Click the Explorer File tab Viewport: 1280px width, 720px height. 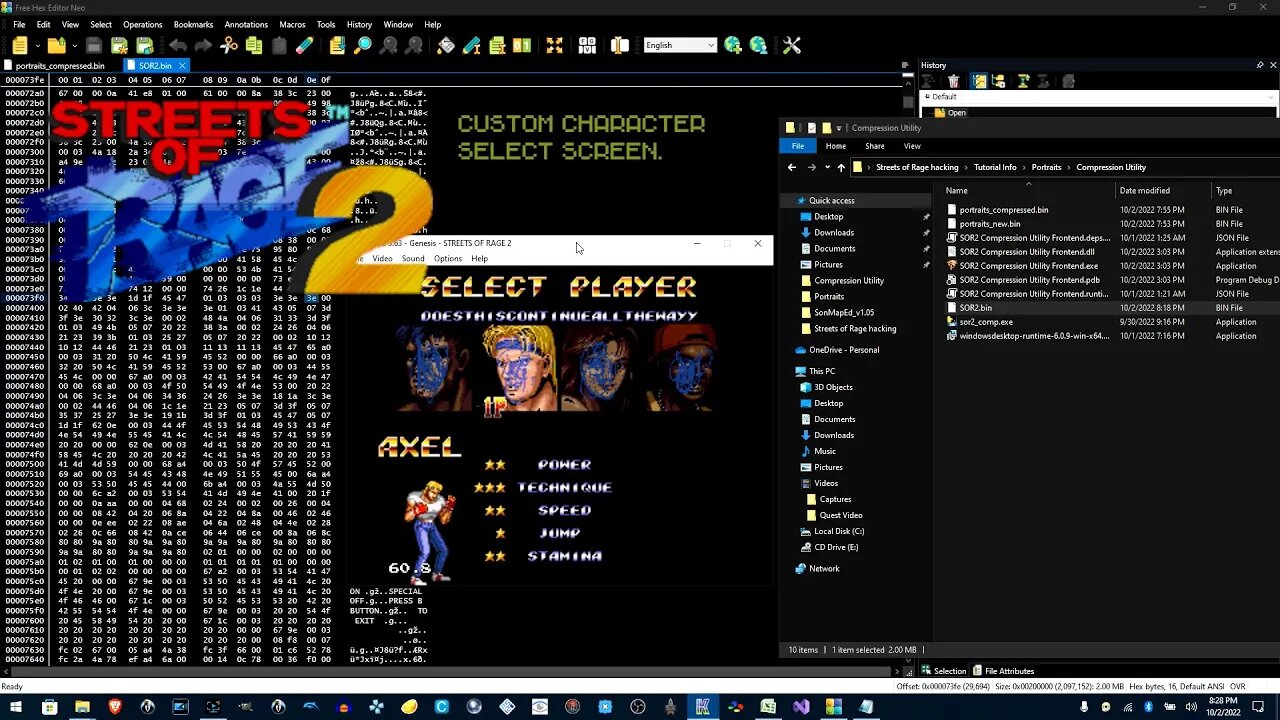point(798,146)
